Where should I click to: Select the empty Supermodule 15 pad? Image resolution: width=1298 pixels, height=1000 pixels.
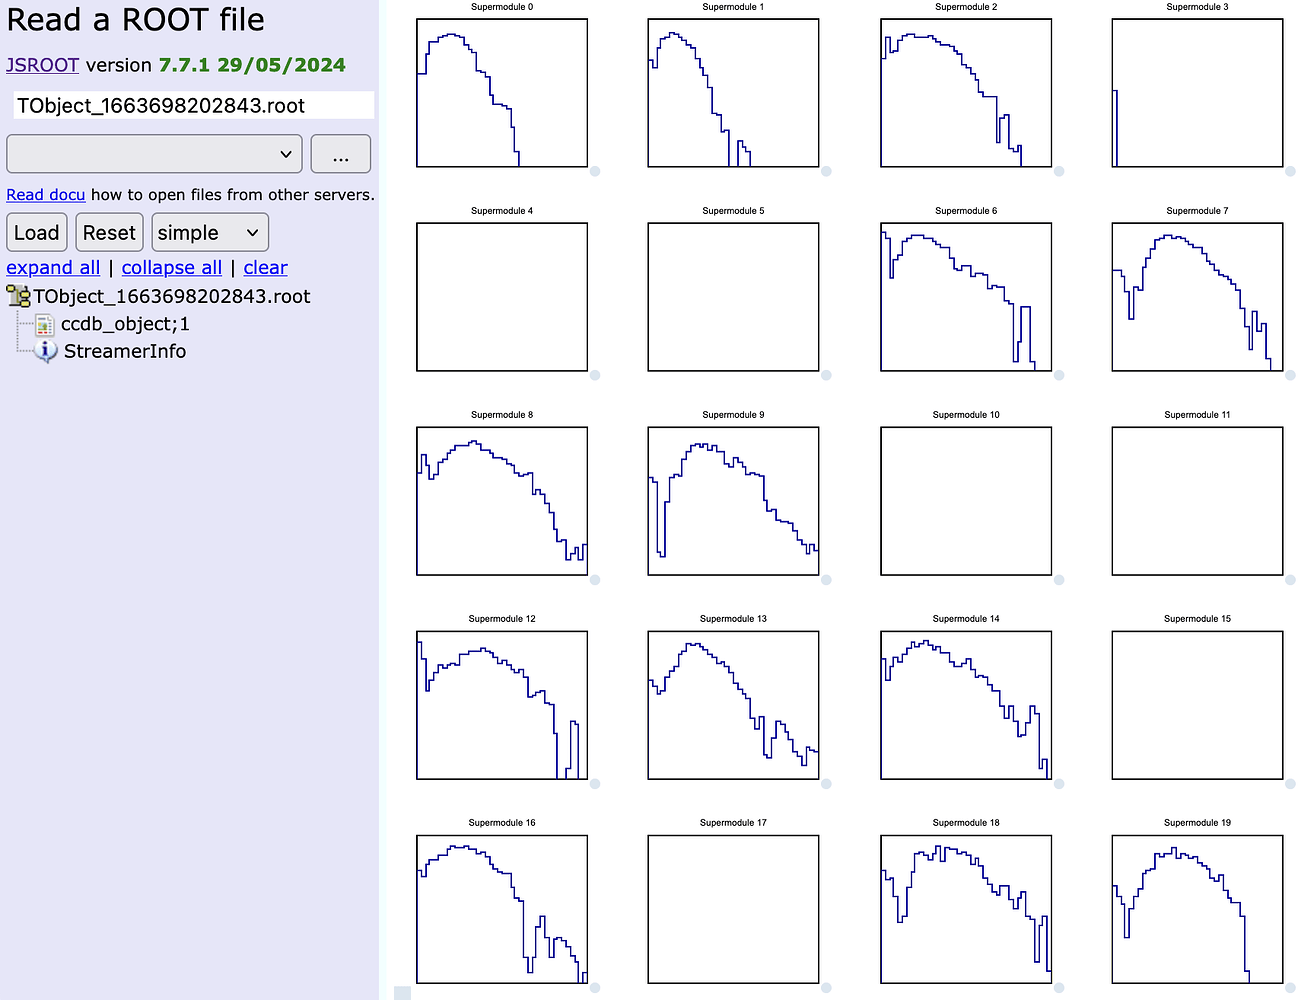(1197, 705)
